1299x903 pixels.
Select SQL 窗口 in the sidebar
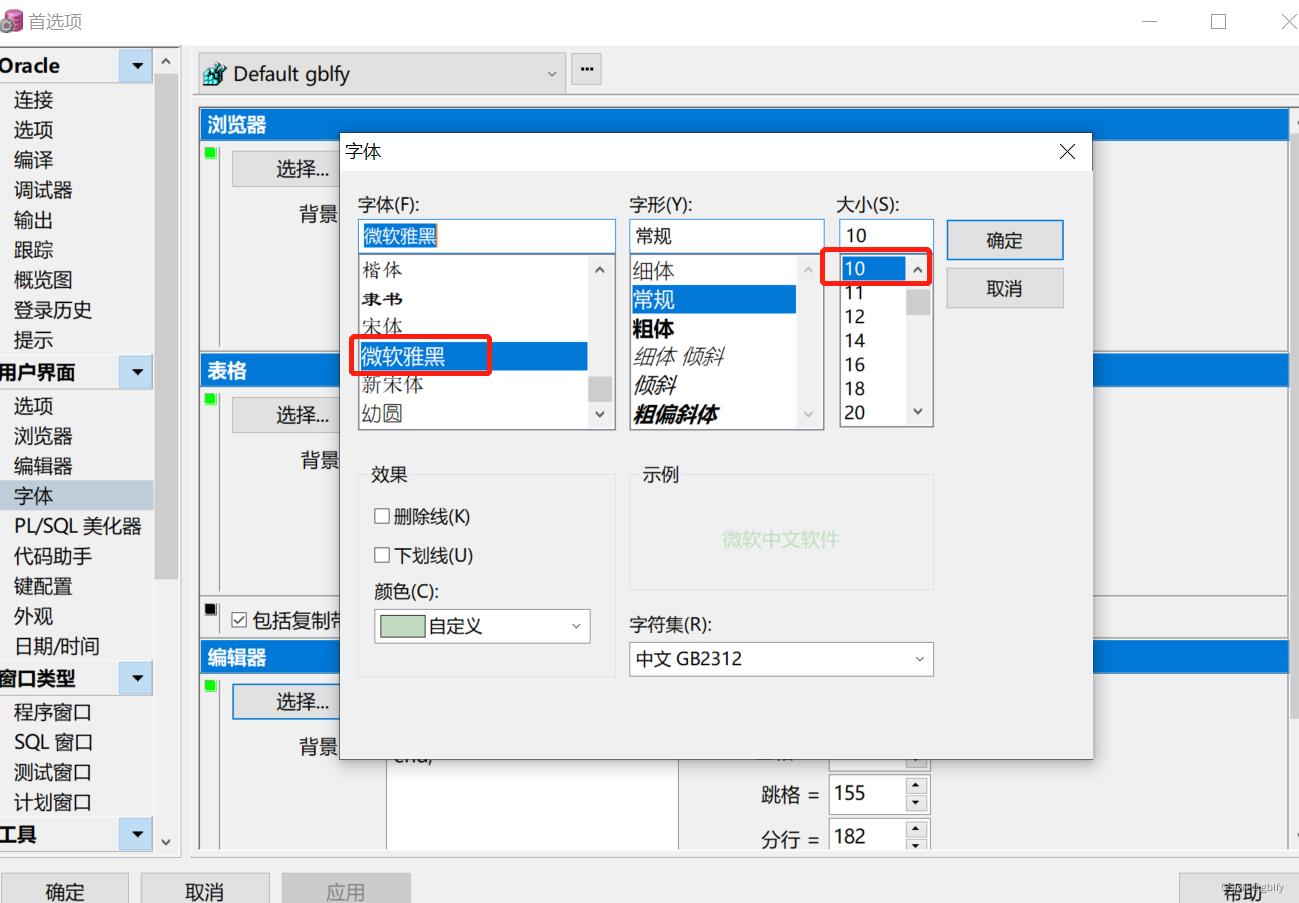[x=54, y=742]
